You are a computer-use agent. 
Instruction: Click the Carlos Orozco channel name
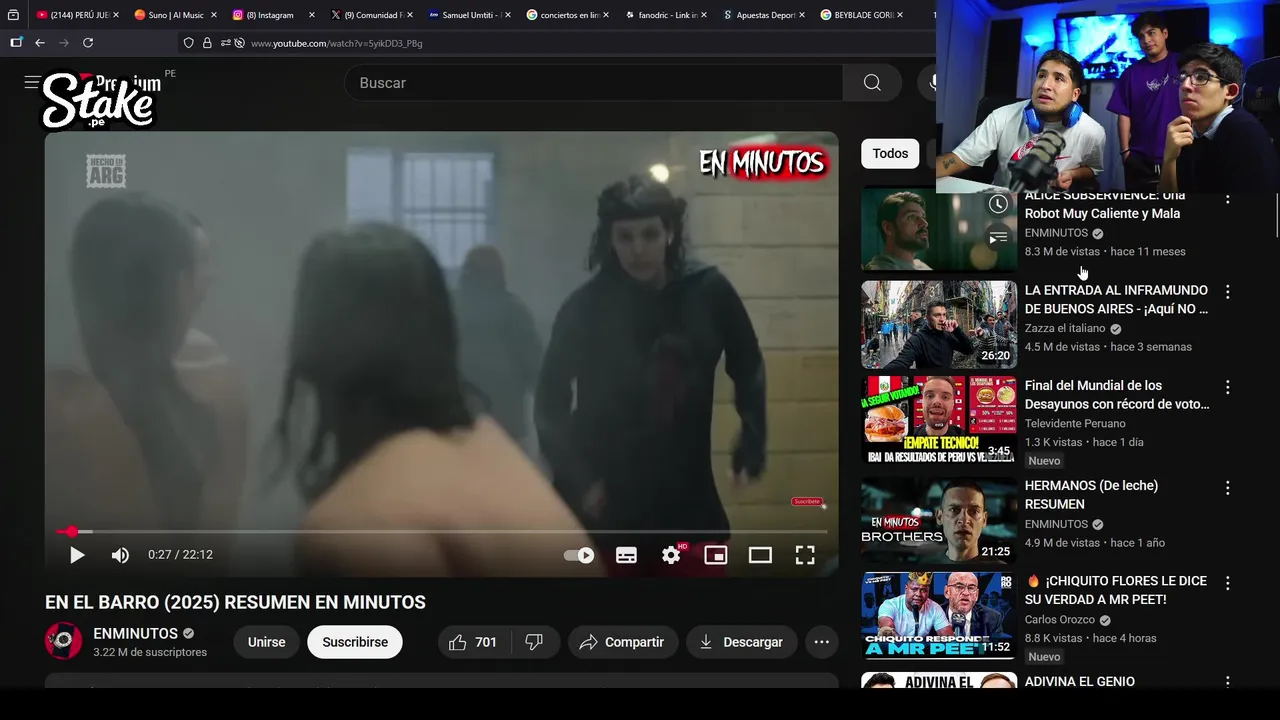pos(1060,620)
